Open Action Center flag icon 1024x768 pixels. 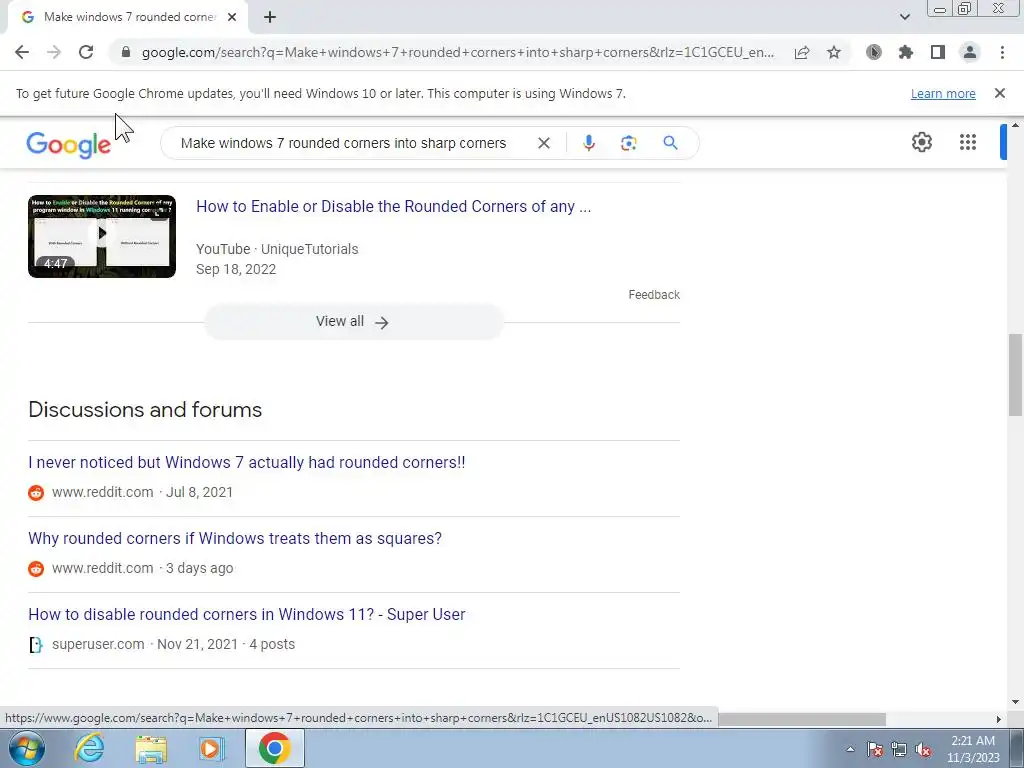[x=874, y=749]
